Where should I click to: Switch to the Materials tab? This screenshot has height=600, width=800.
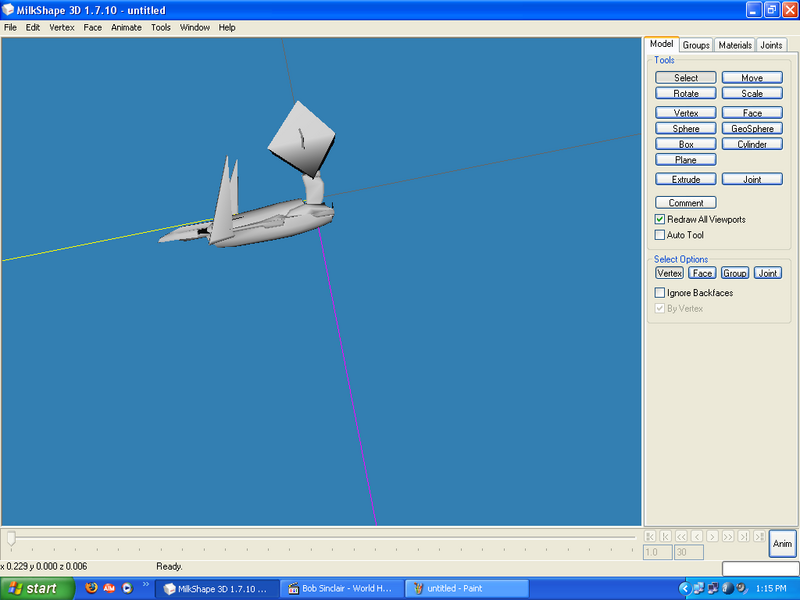(x=735, y=45)
